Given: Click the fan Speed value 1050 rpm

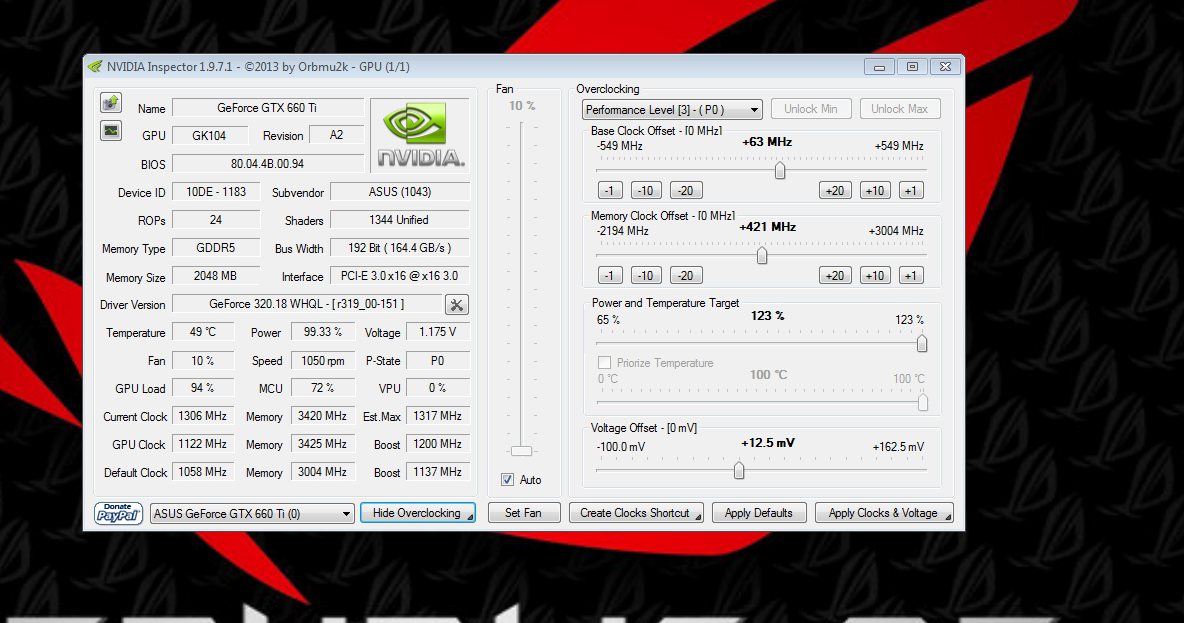Looking at the screenshot, I should coord(322,361).
